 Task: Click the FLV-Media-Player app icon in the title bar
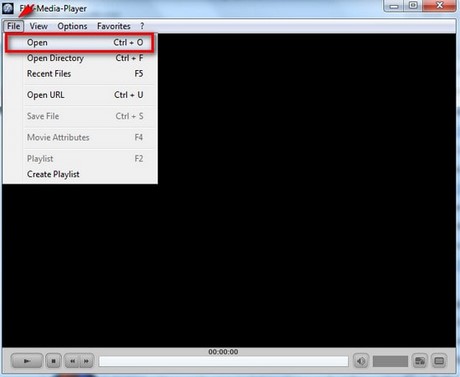click(8, 8)
